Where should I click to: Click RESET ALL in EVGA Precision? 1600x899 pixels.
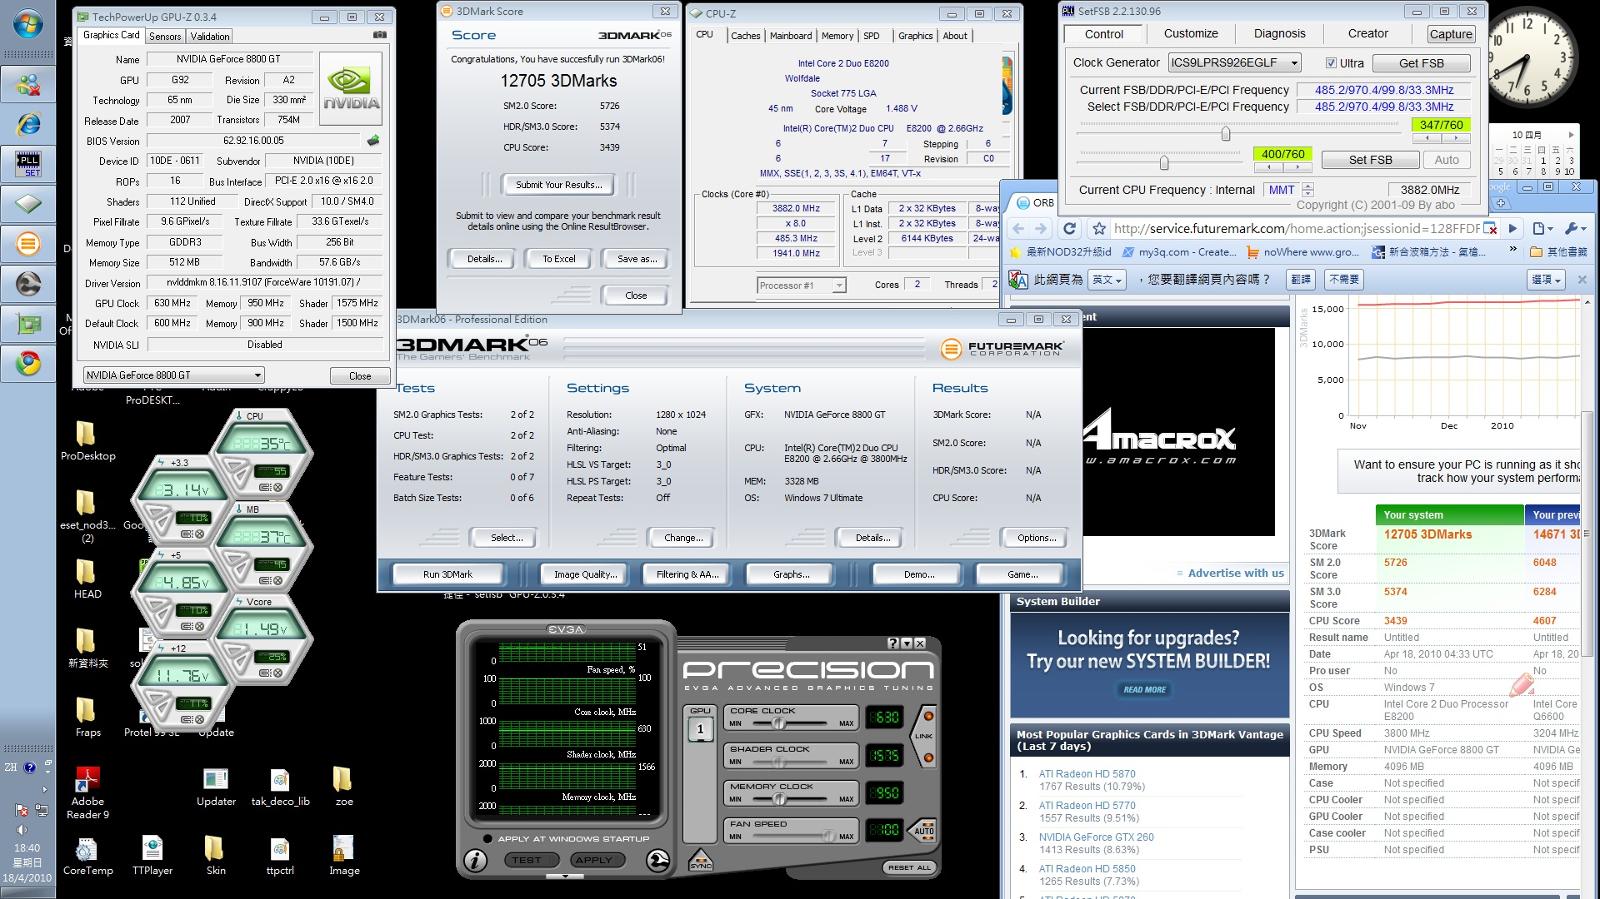click(x=909, y=867)
